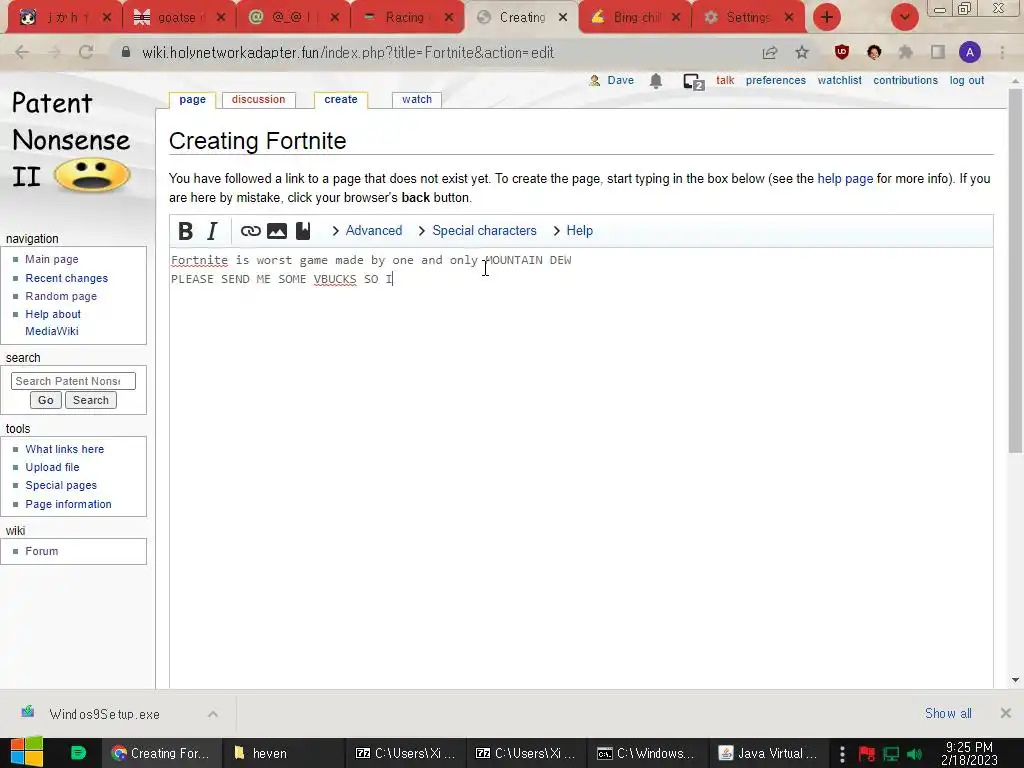Viewport: 1024px width, 768px height.
Task: View contributions link
Action: tap(905, 80)
